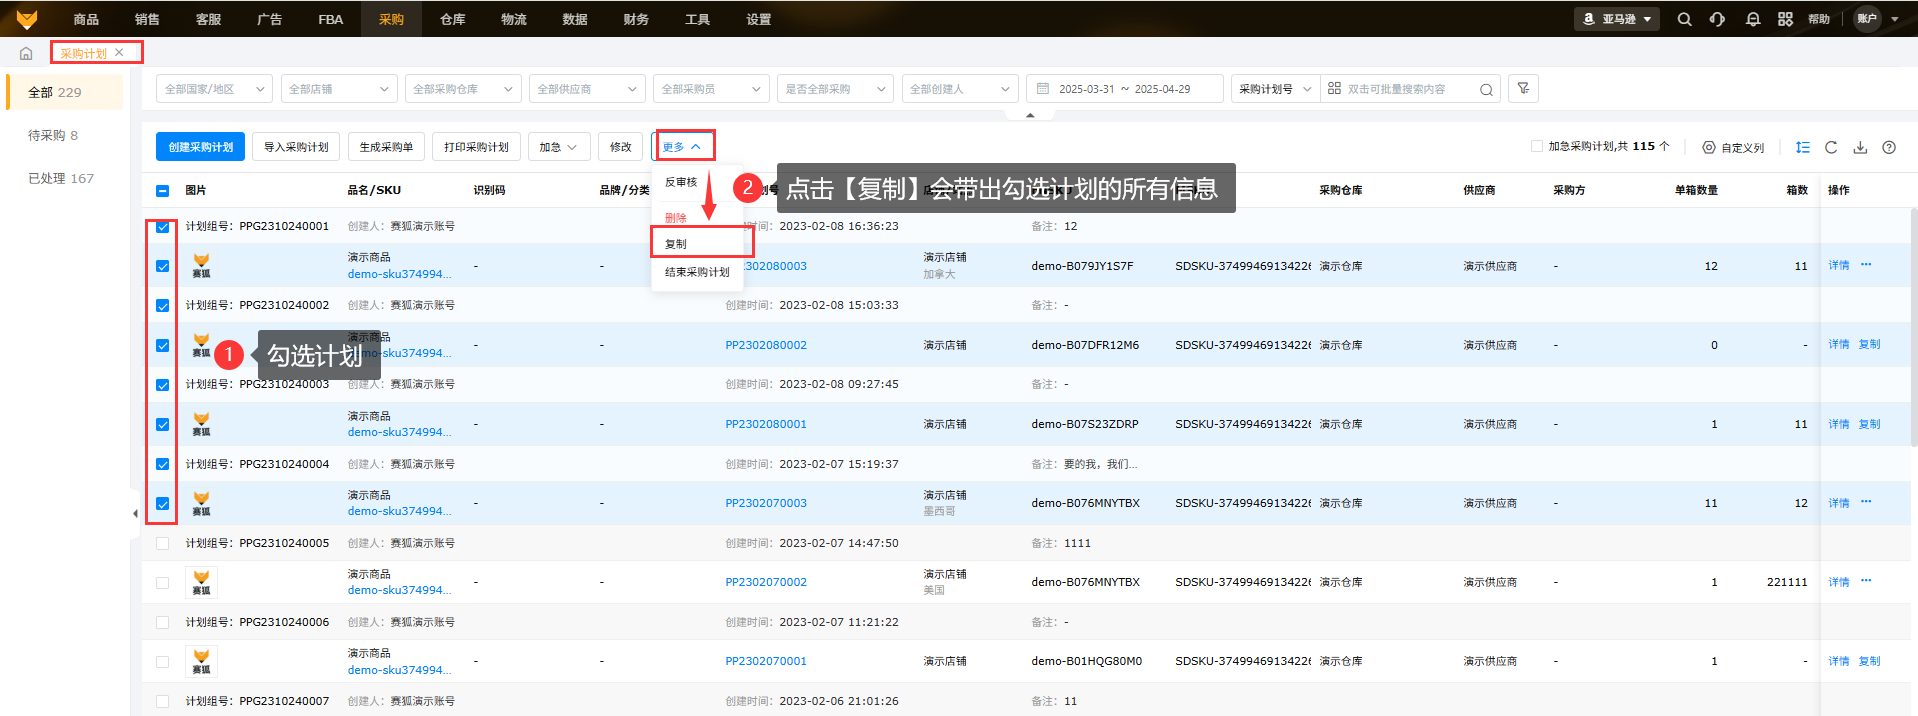The width and height of the screenshot is (1918, 716).
Task: Click the 修改 button
Action: pyautogui.click(x=621, y=147)
